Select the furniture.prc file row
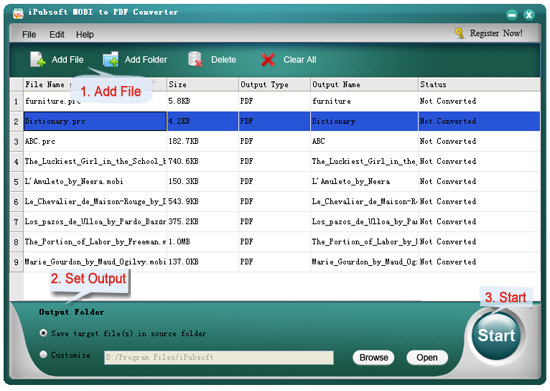This screenshot has width=550, height=391. coord(275,101)
